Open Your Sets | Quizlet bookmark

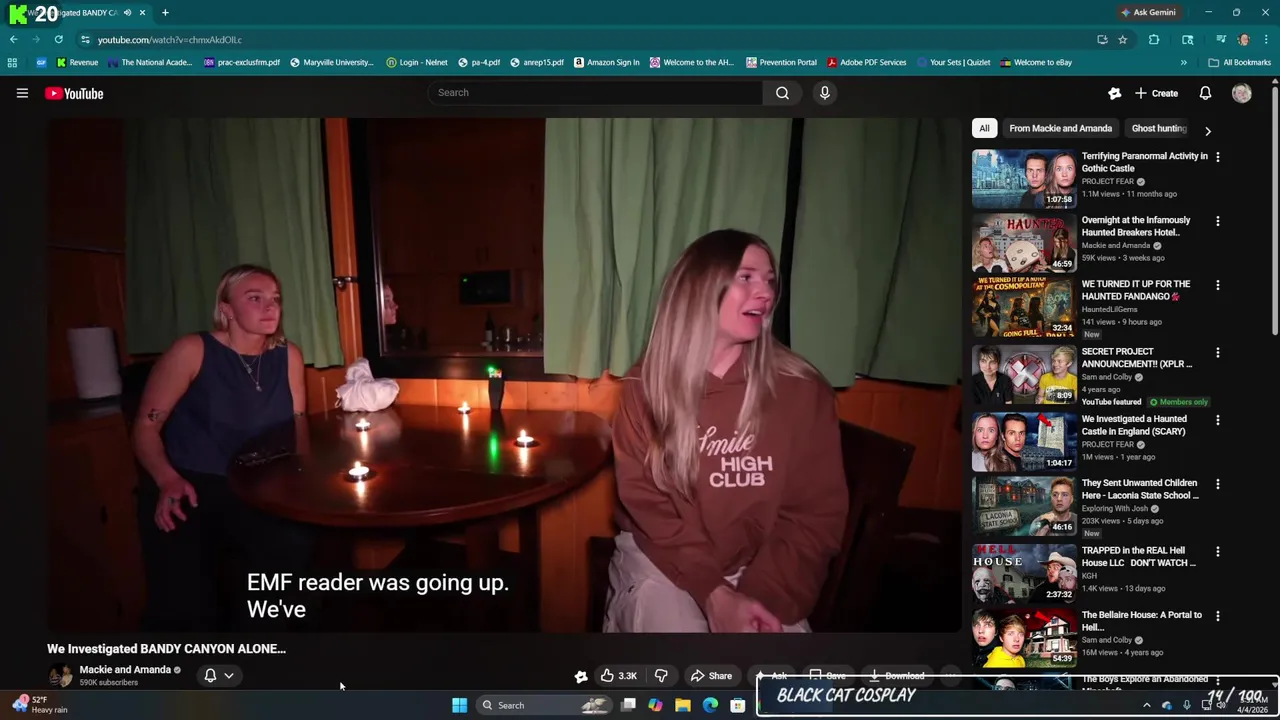(953, 62)
